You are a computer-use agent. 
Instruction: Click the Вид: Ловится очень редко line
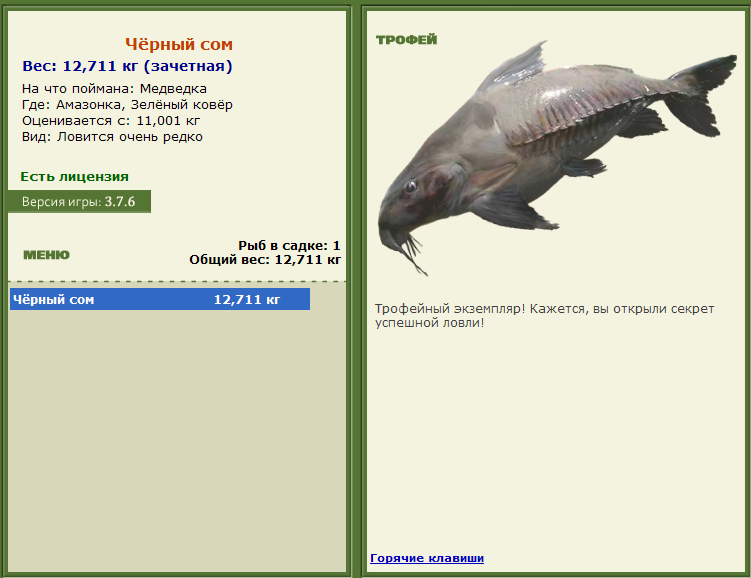click(112, 137)
